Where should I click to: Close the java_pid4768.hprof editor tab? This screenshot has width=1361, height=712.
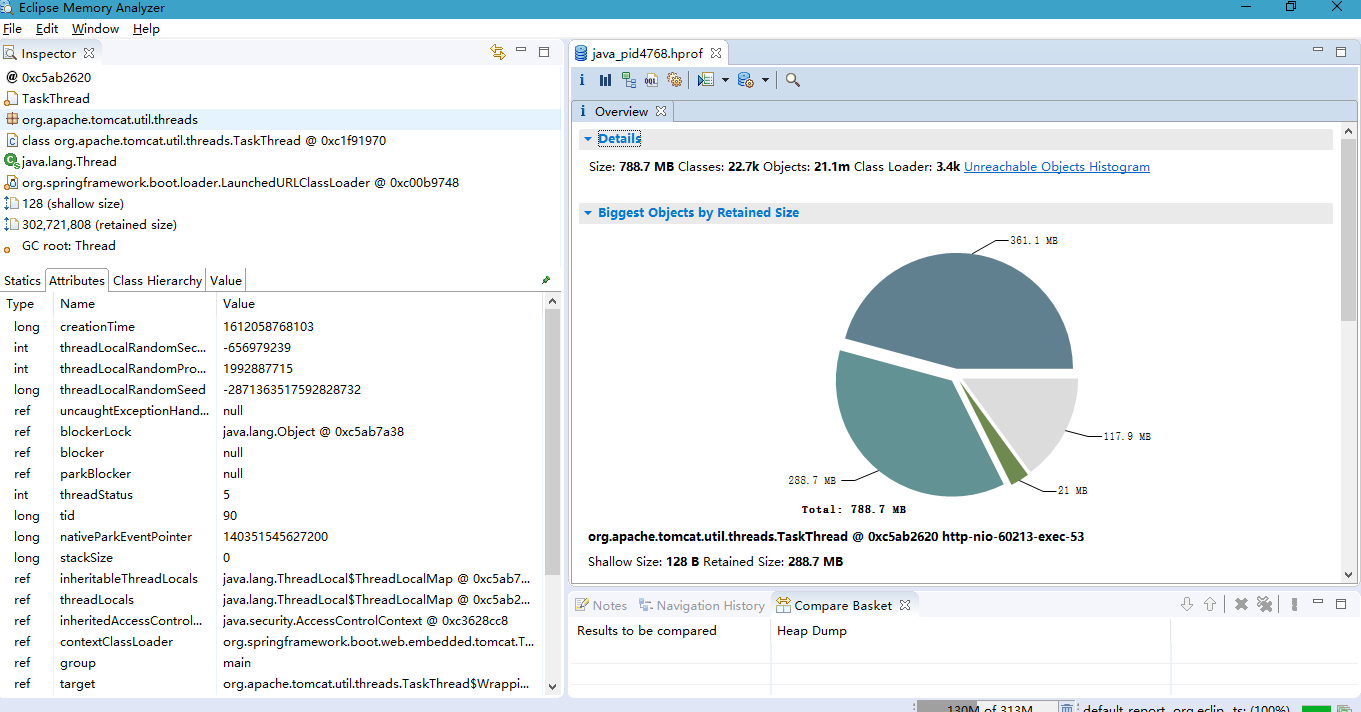click(x=715, y=53)
